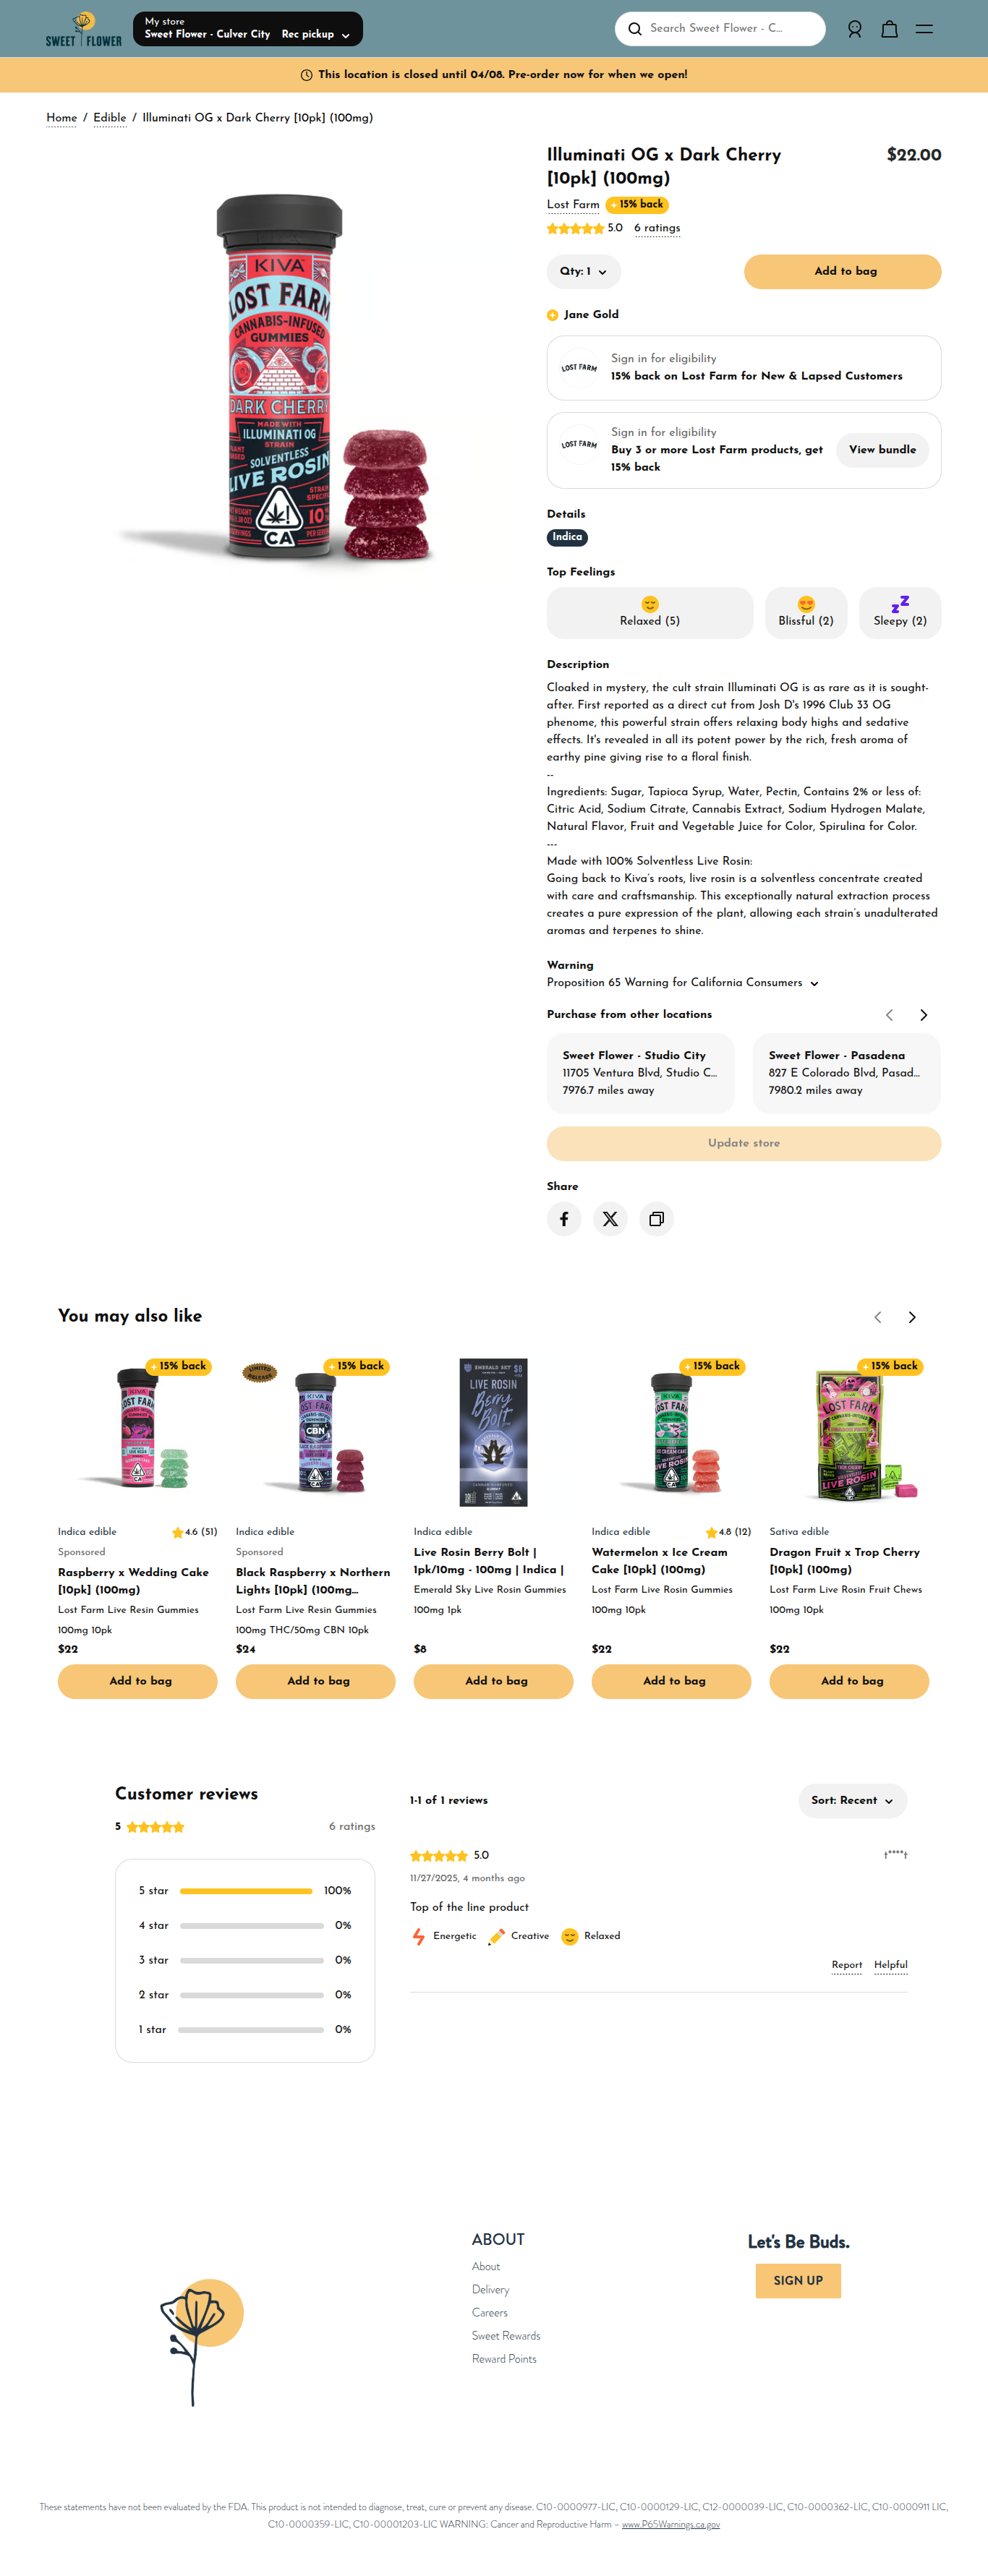
Task: Click View bundle button
Action: pos(882,449)
